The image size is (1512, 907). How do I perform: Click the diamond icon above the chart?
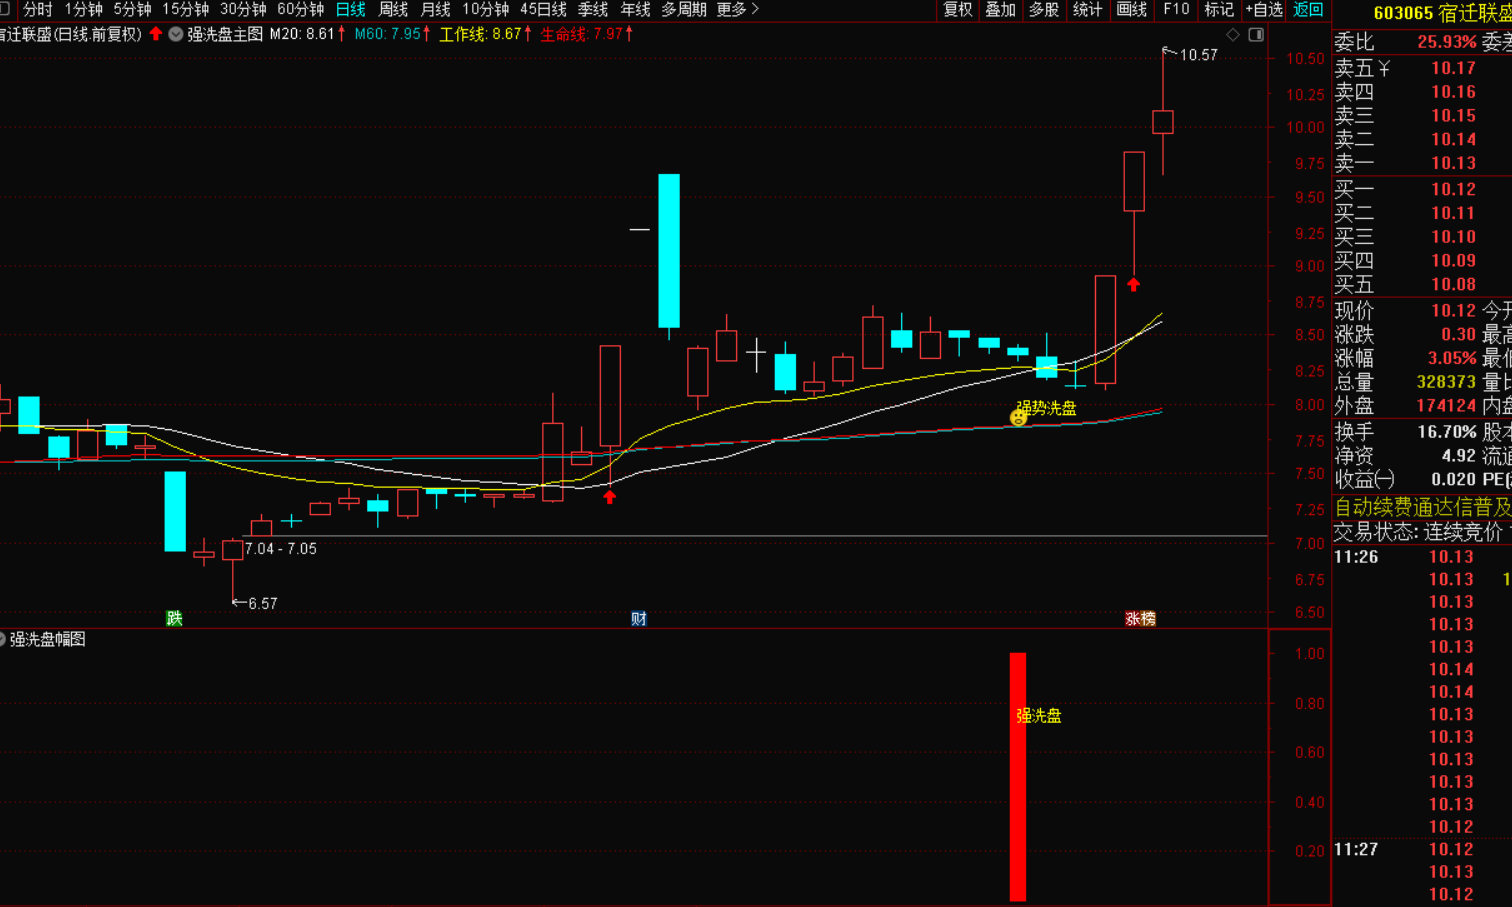tap(1233, 35)
